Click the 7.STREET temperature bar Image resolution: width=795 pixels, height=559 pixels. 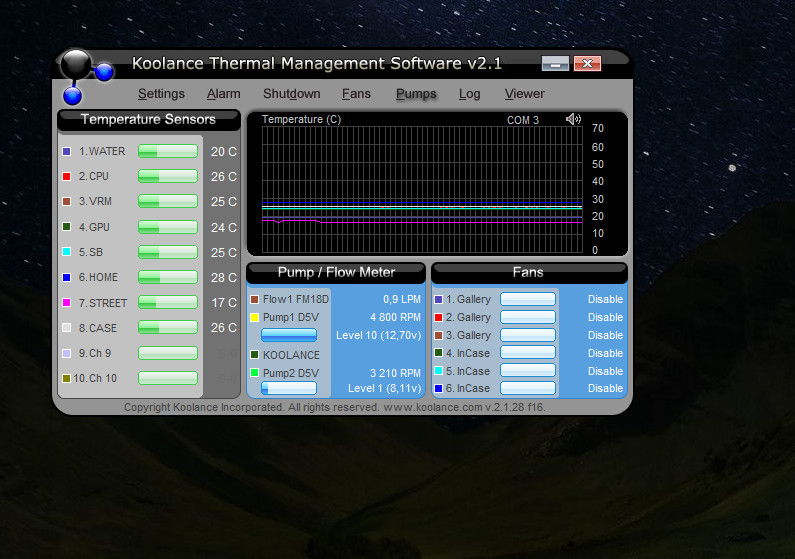(x=168, y=303)
